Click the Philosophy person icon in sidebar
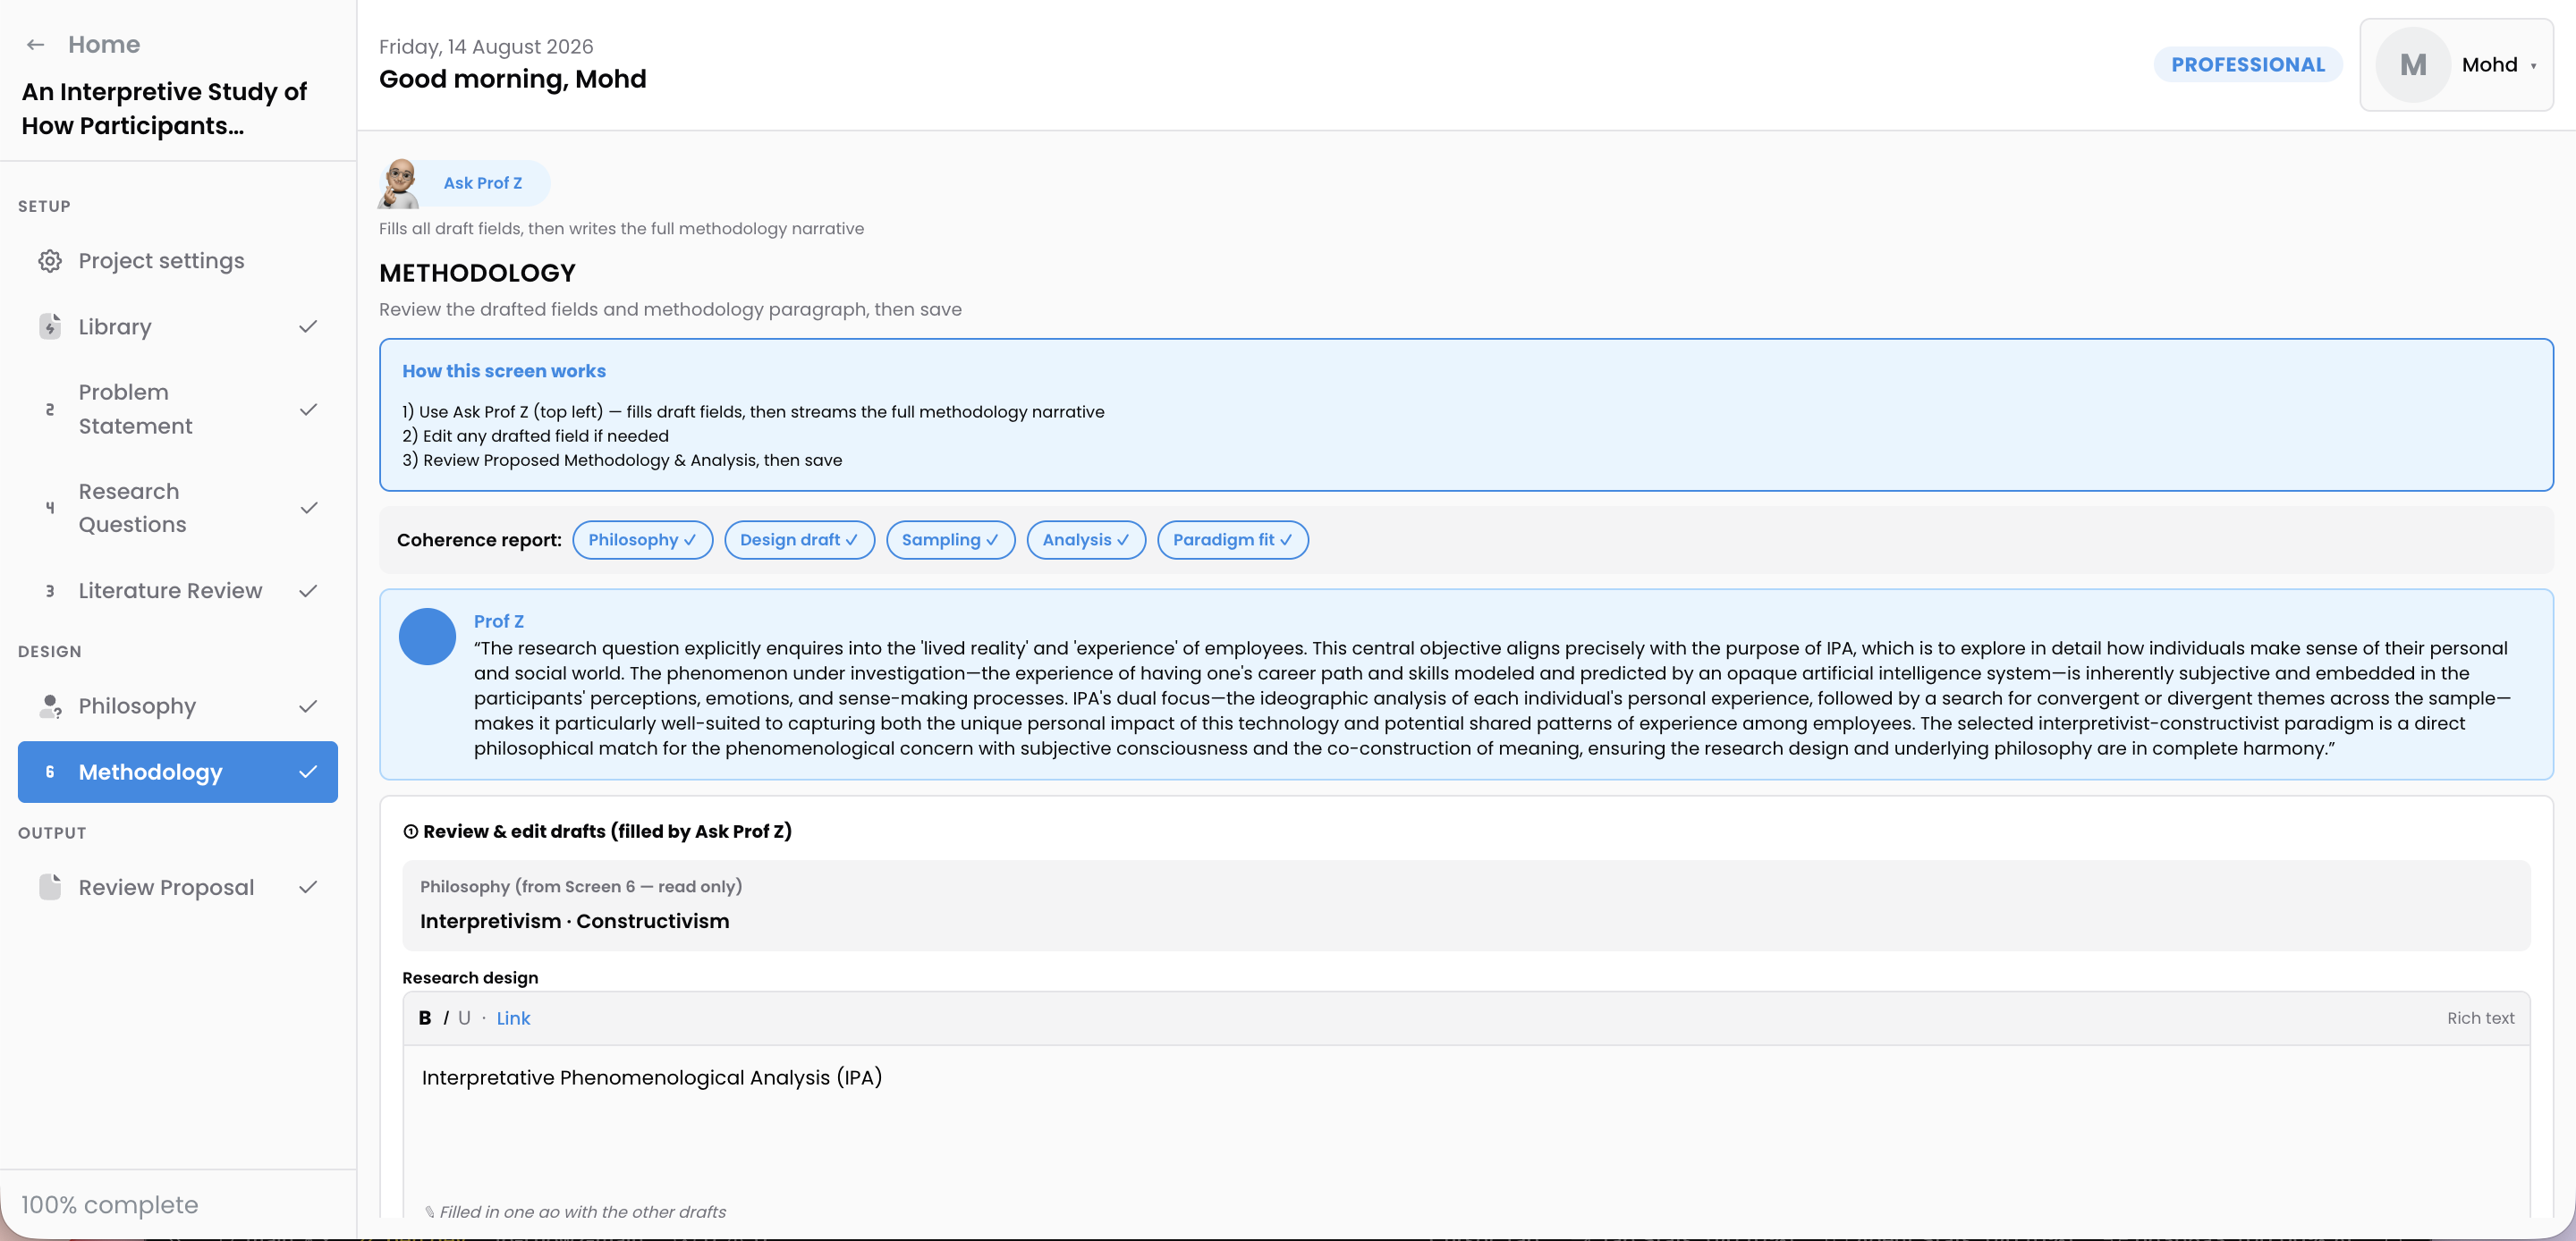 [x=50, y=706]
